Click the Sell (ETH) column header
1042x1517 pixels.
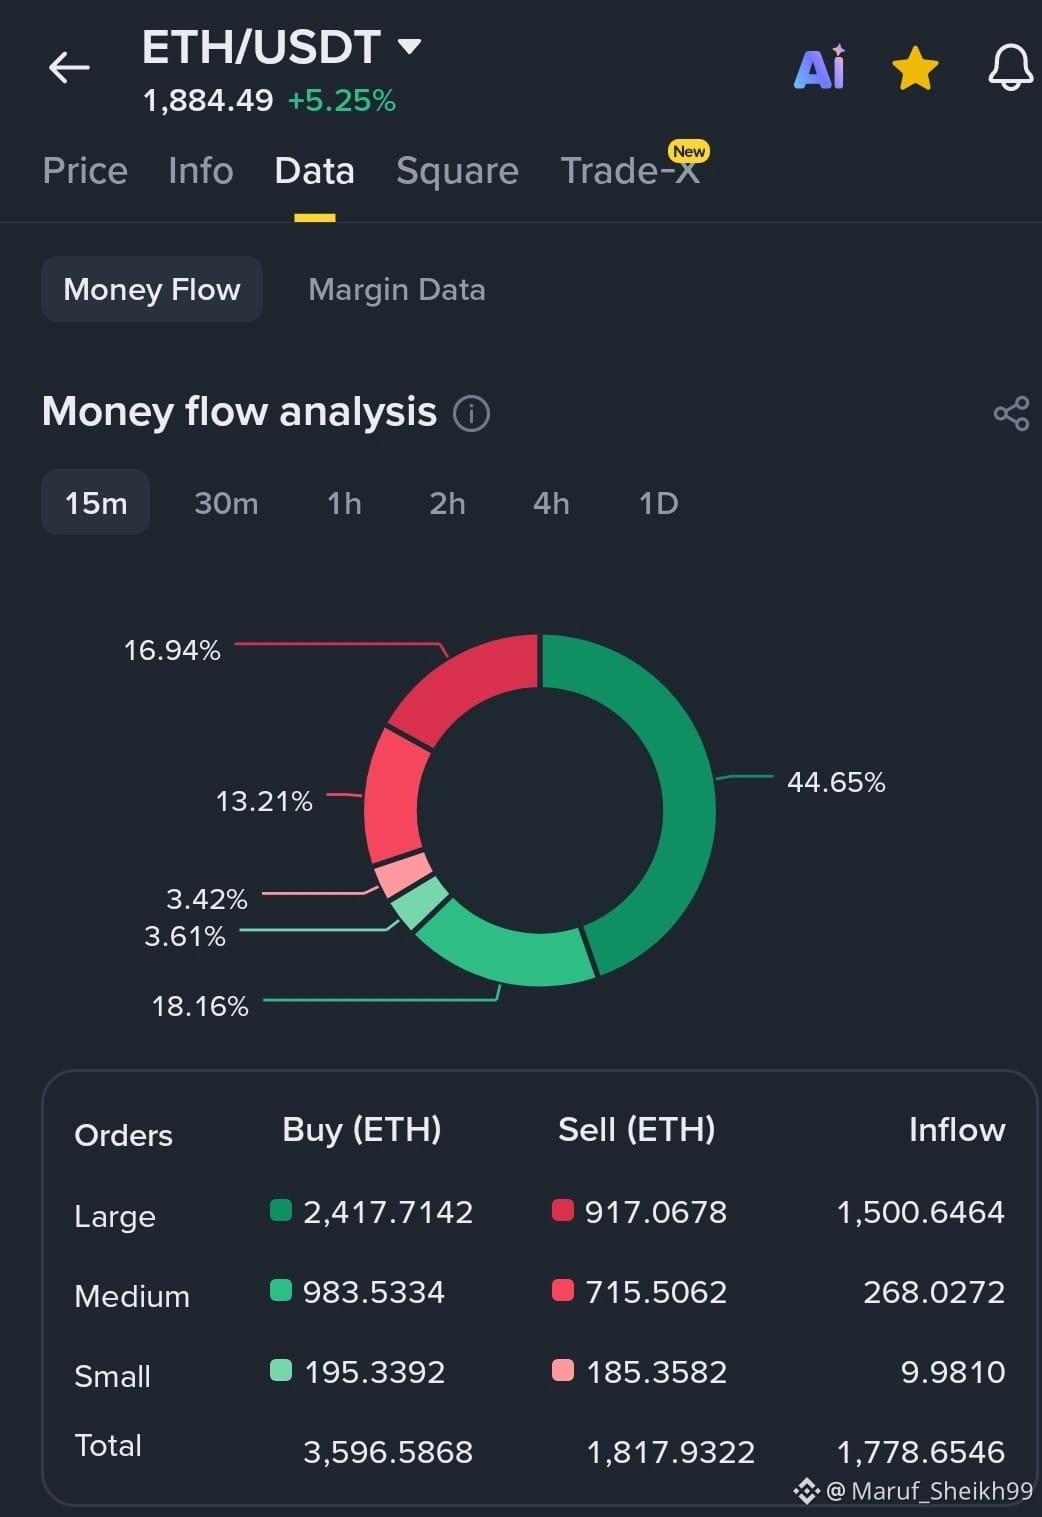coord(637,1130)
